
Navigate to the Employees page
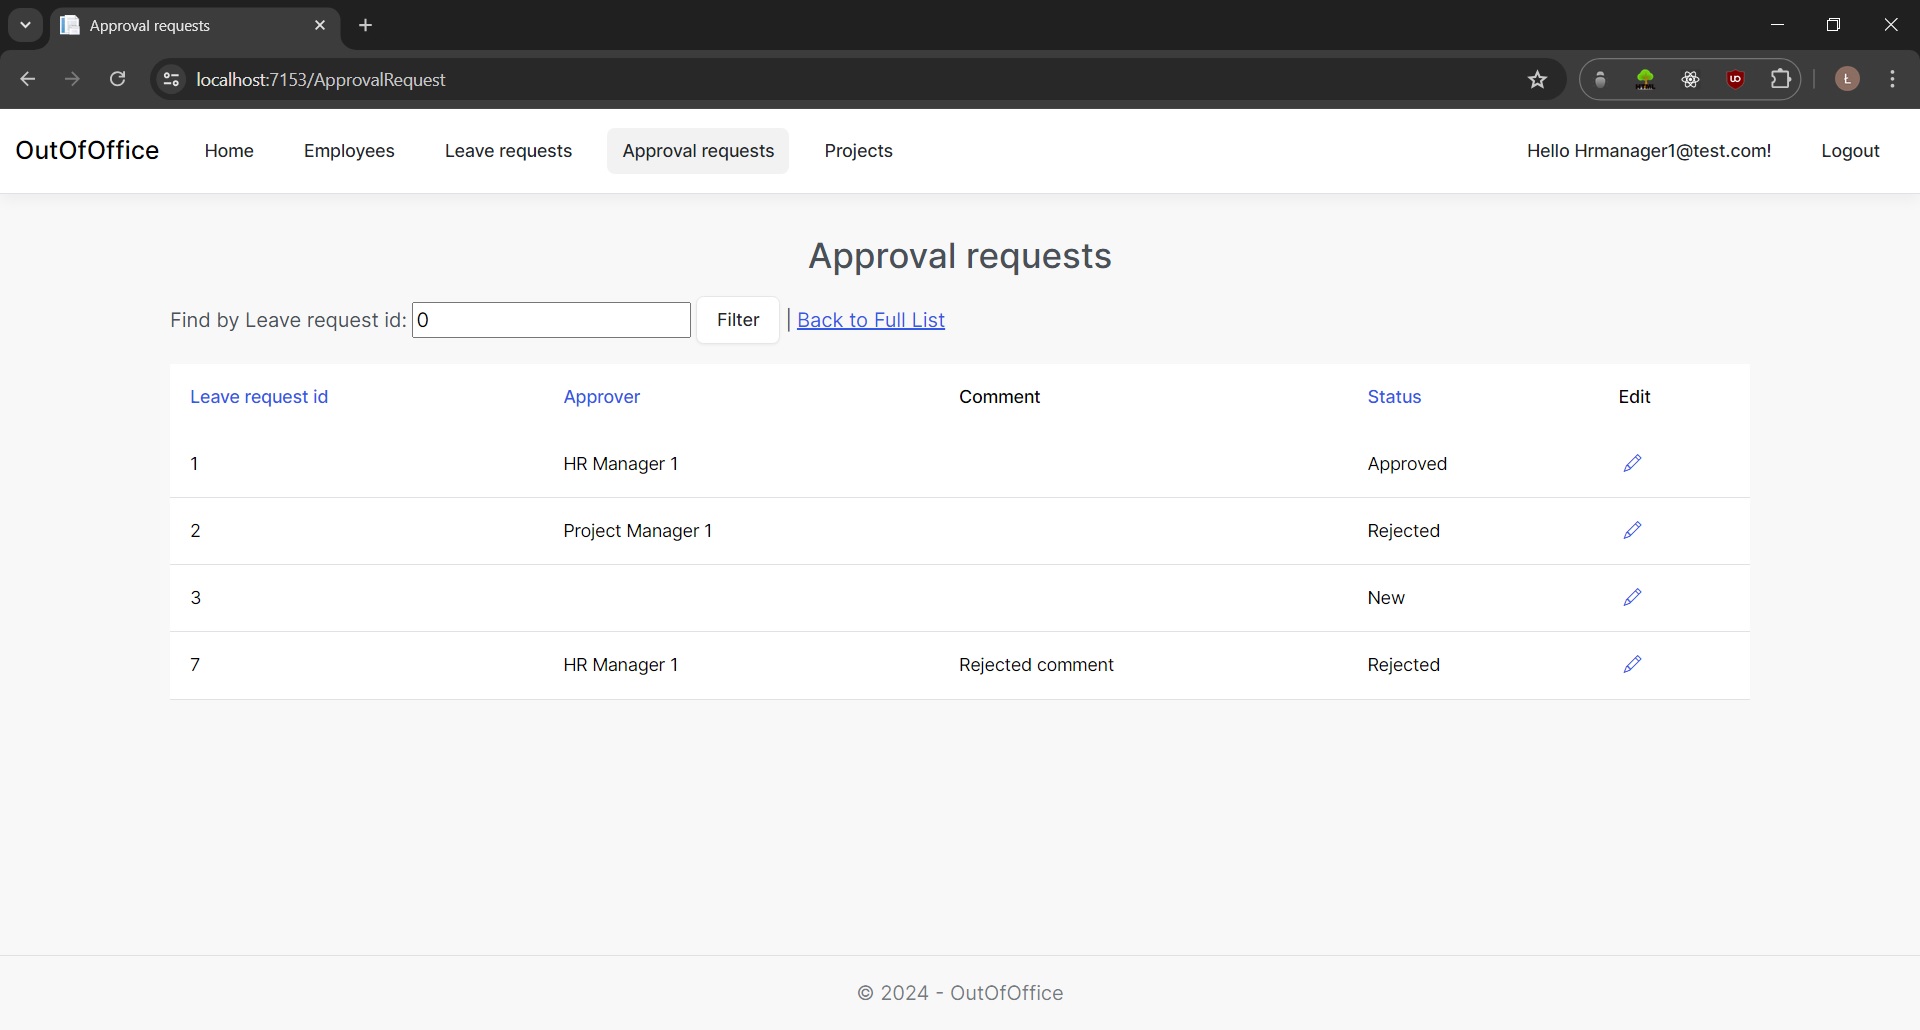(348, 150)
